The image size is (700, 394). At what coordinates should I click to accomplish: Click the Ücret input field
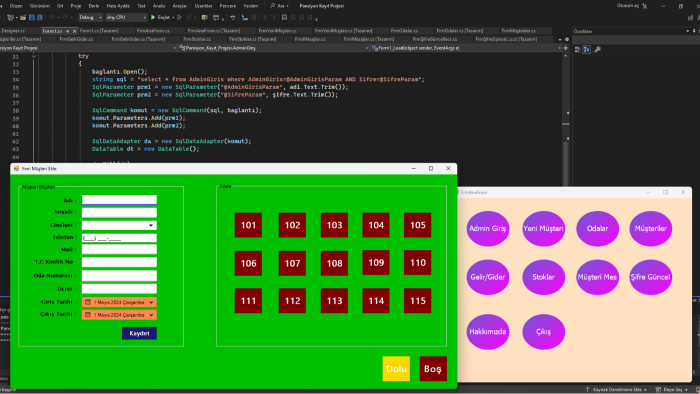(119, 289)
